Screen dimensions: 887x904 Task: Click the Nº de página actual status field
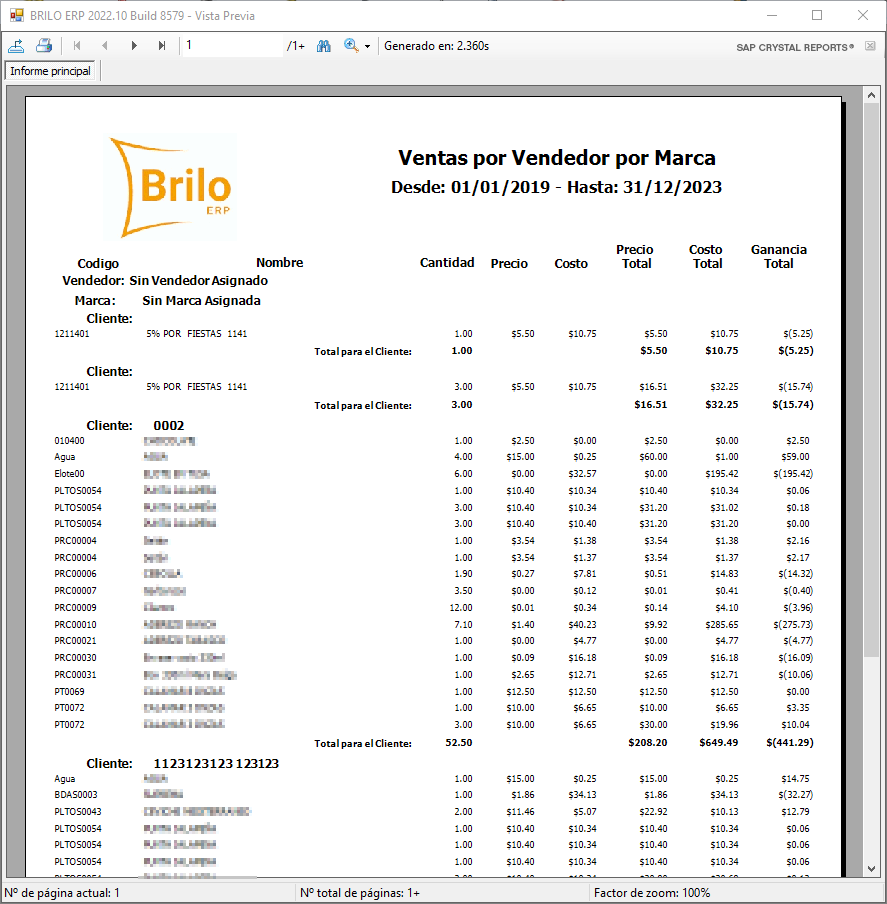[x=62, y=890]
